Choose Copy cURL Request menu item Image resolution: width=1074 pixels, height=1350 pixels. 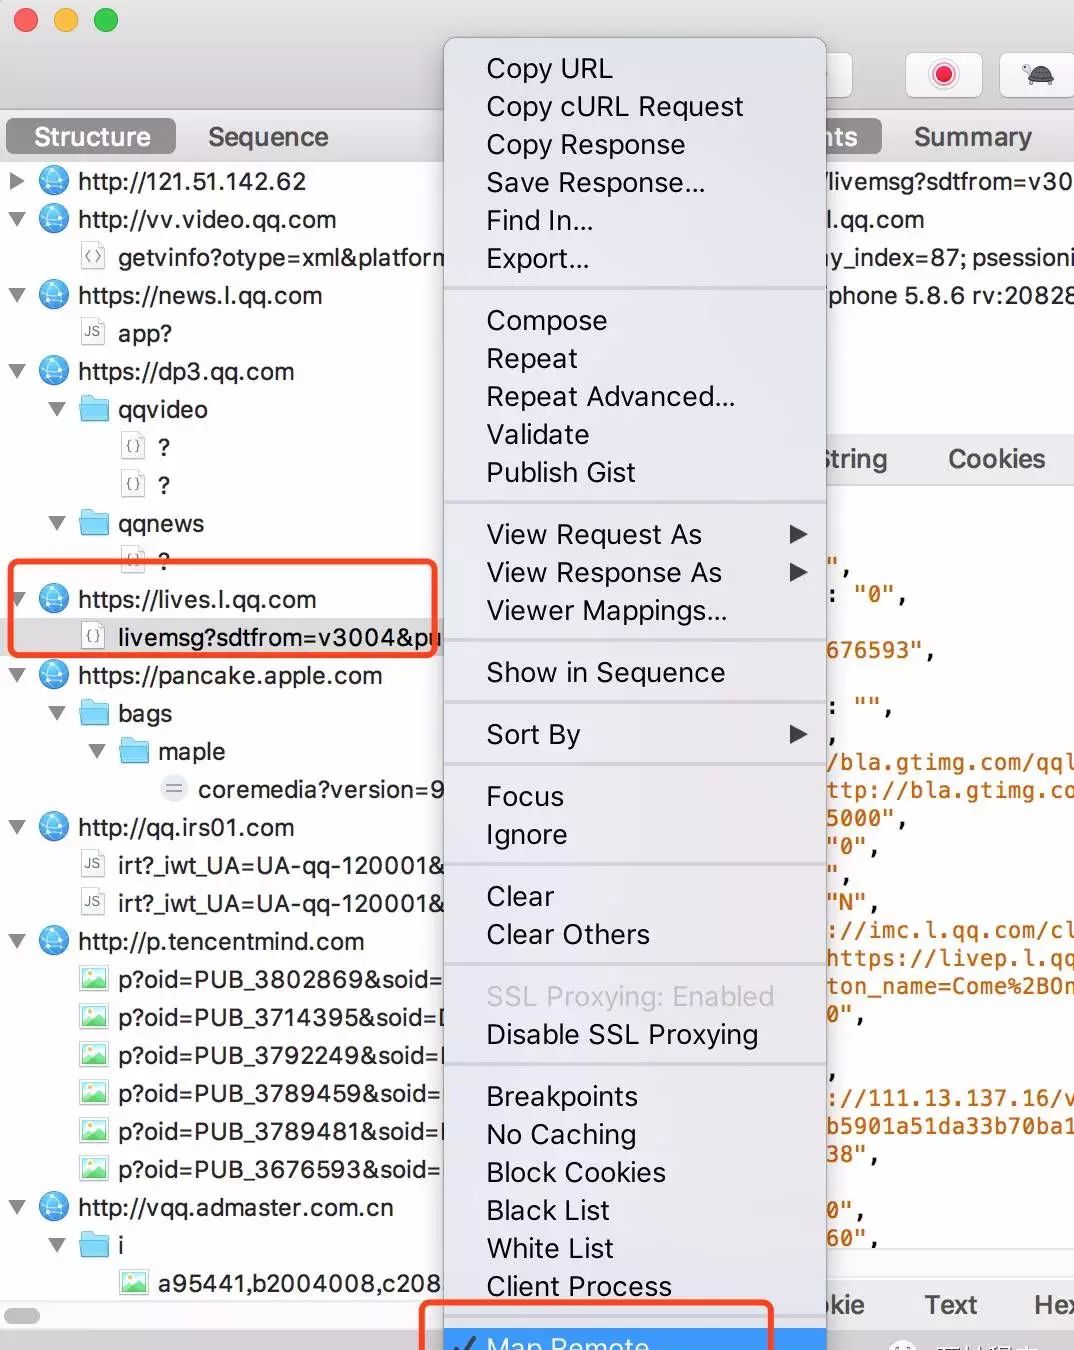tap(614, 106)
